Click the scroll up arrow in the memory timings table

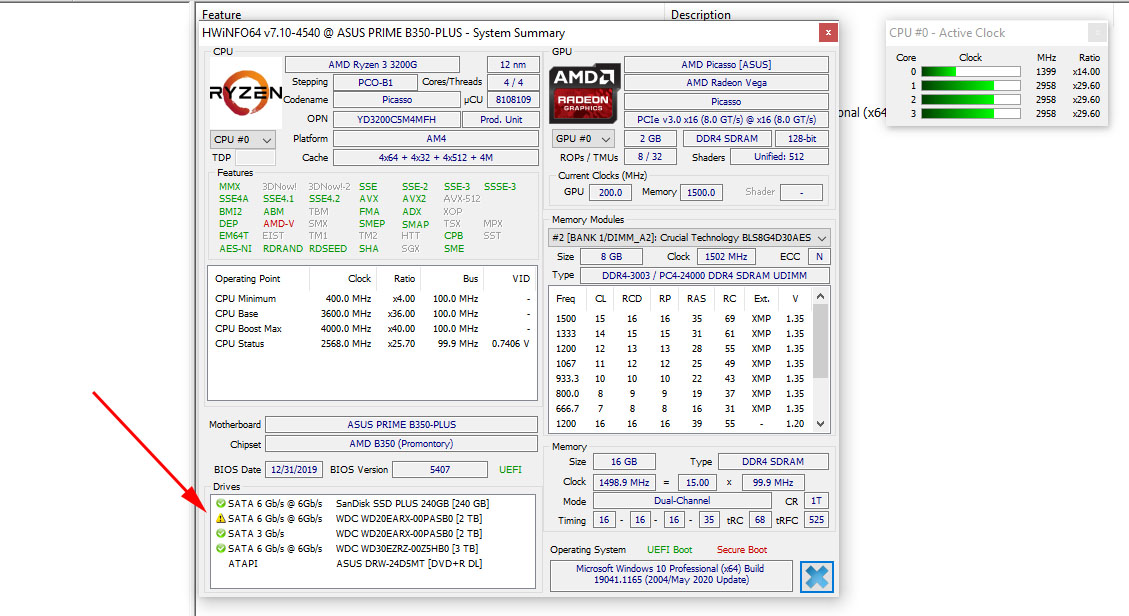(820, 296)
